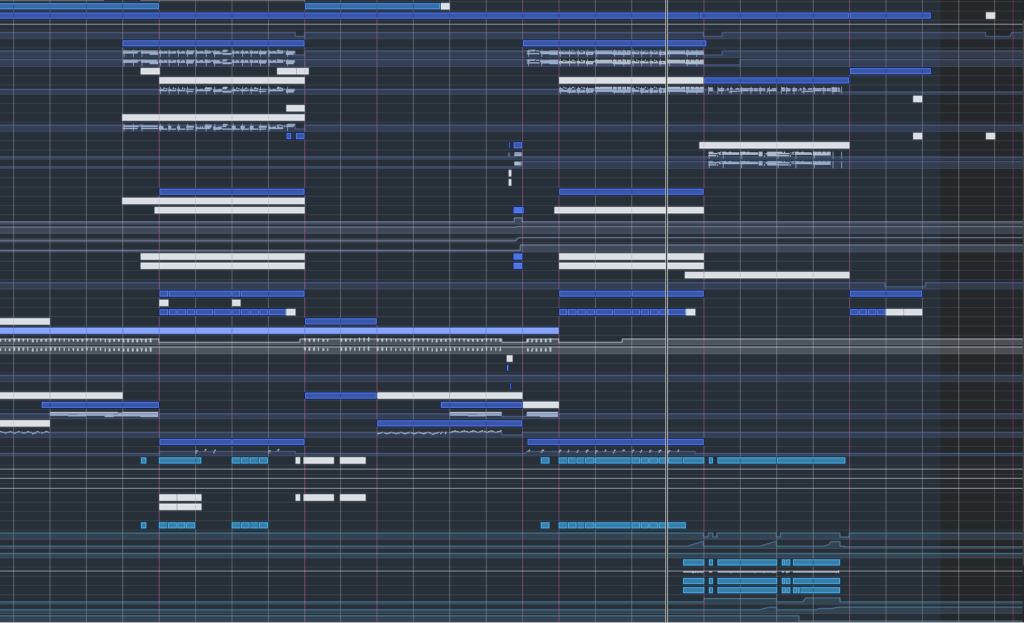This screenshot has width=1024, height=623.
Task: Select the white clip adjoining the blue clip mid-screen
Action: point(449,395)
